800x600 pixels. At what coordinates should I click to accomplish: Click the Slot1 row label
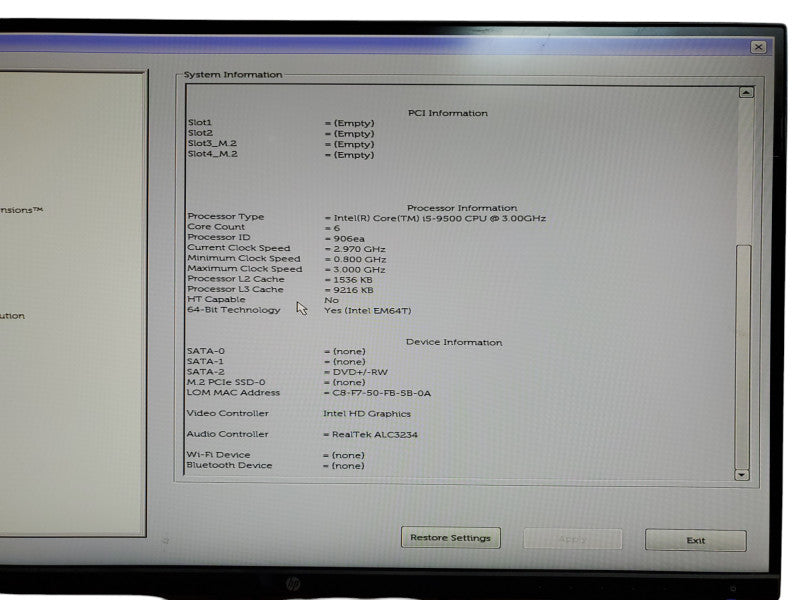tap(199, 122)
